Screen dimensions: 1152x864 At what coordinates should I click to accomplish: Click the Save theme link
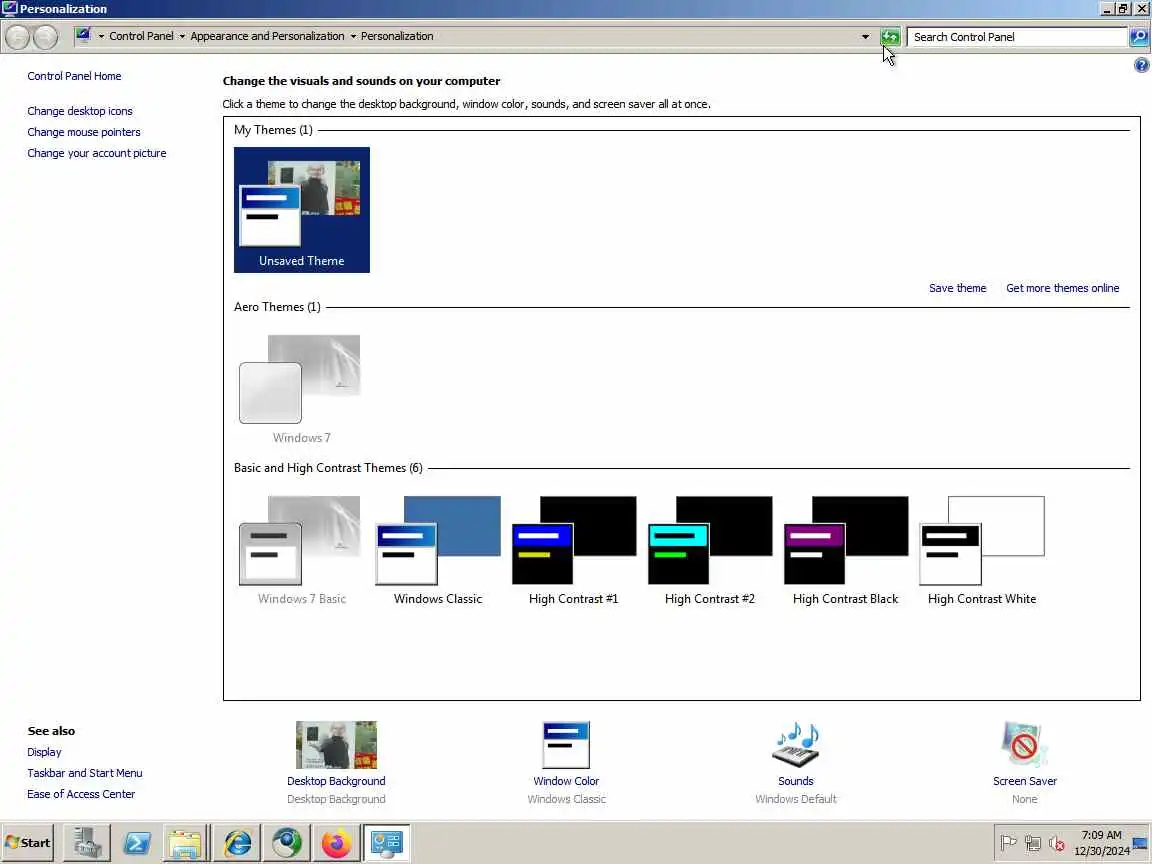point(957,288)
